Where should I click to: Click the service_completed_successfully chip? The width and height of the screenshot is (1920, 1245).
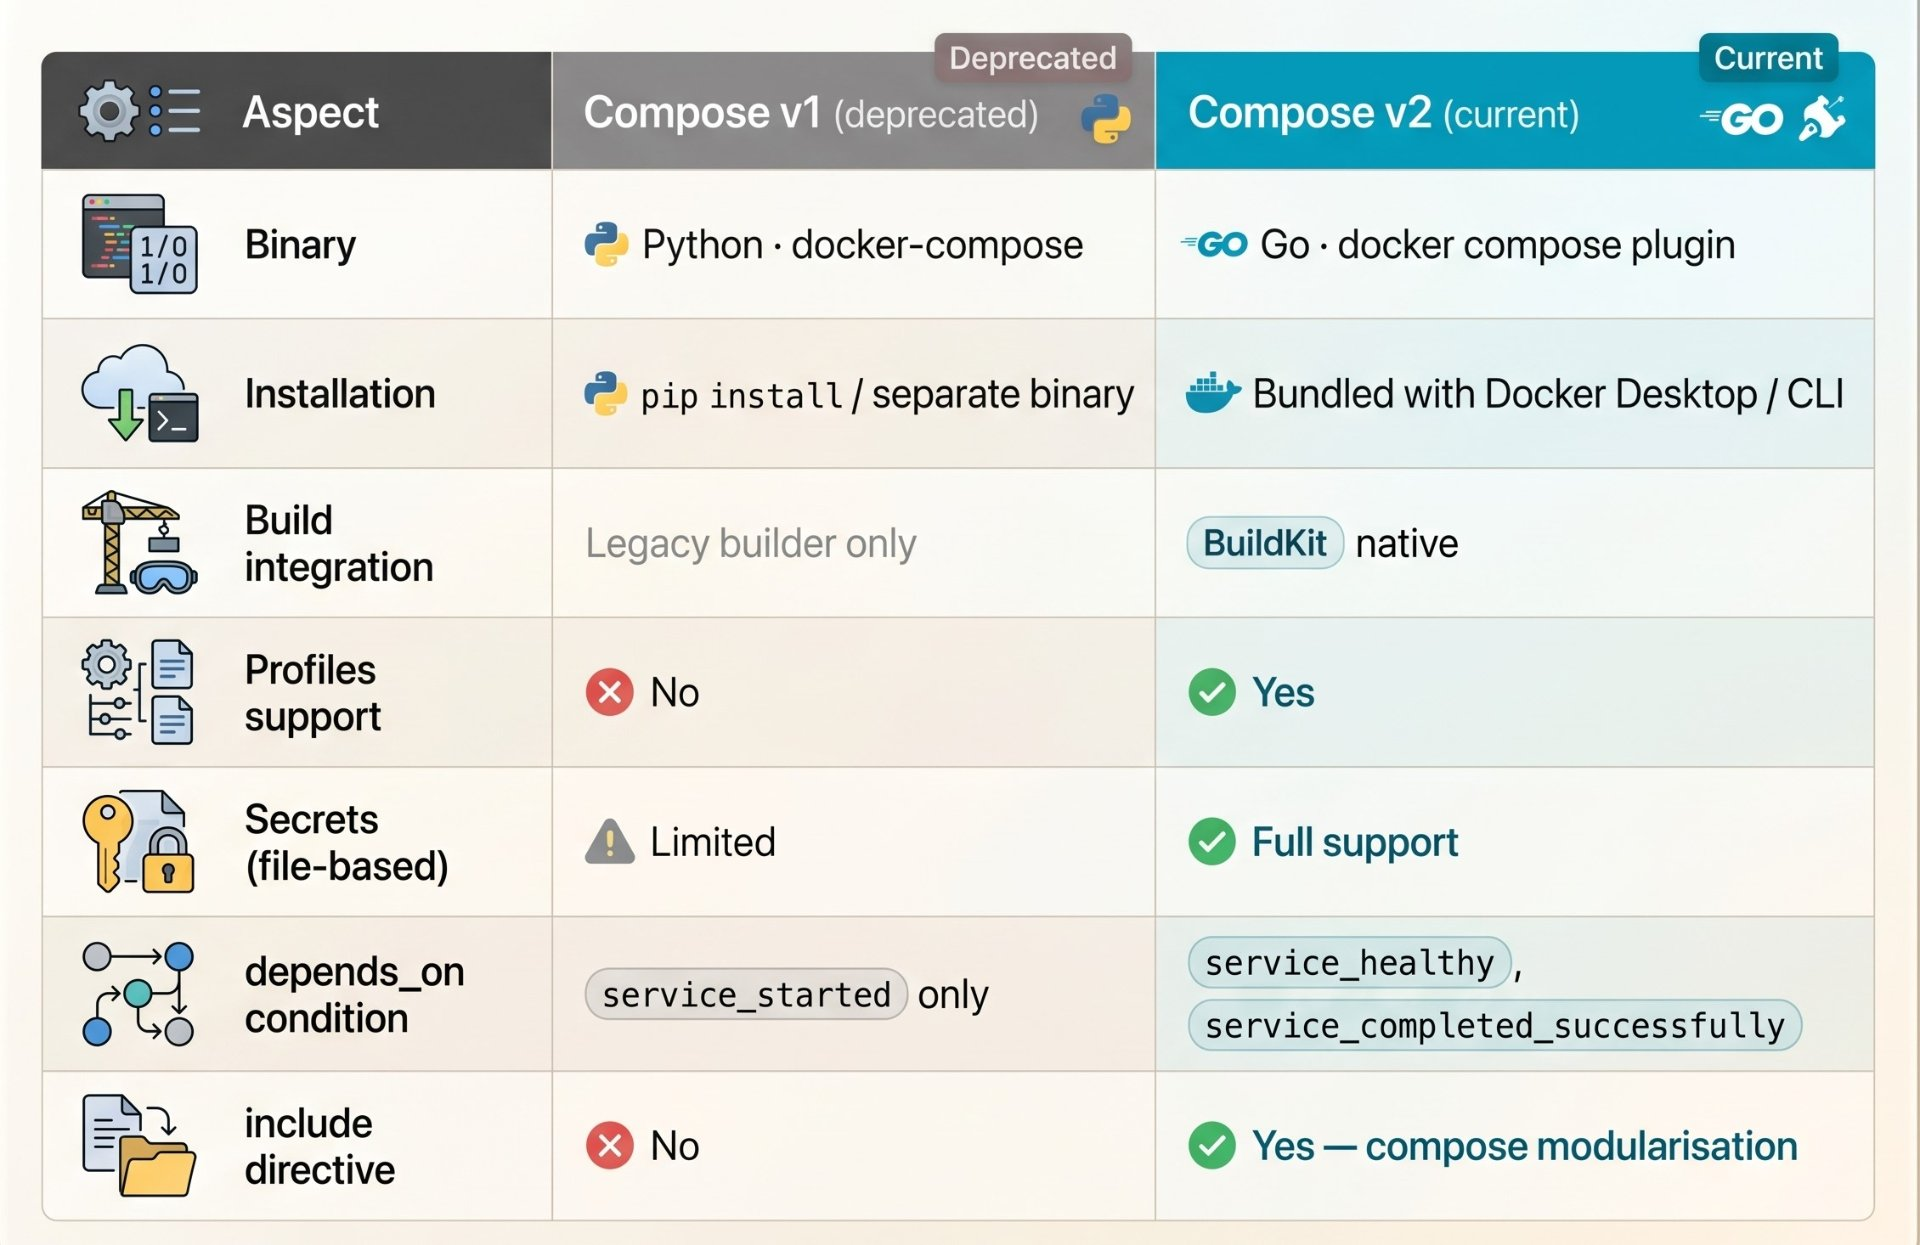click(1495, 1025)
